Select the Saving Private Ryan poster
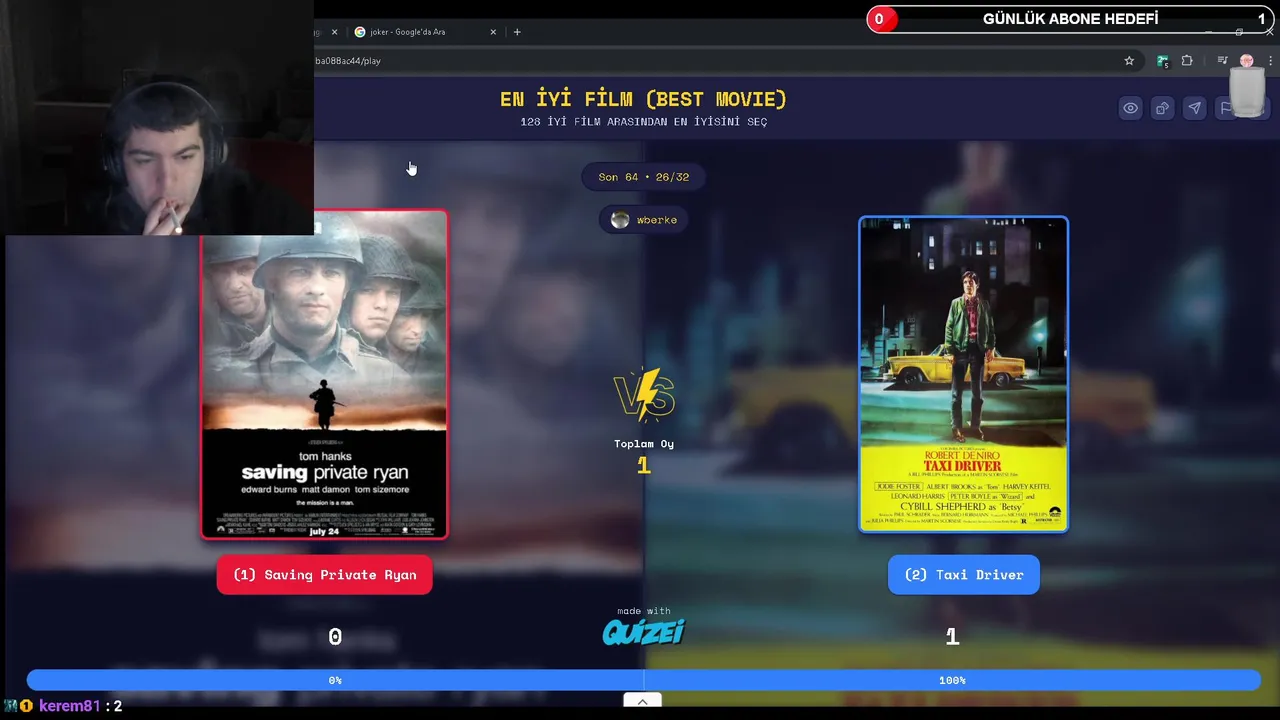Image resolution: width=1280 pixels, height=720 pixels. click(324, 375)
